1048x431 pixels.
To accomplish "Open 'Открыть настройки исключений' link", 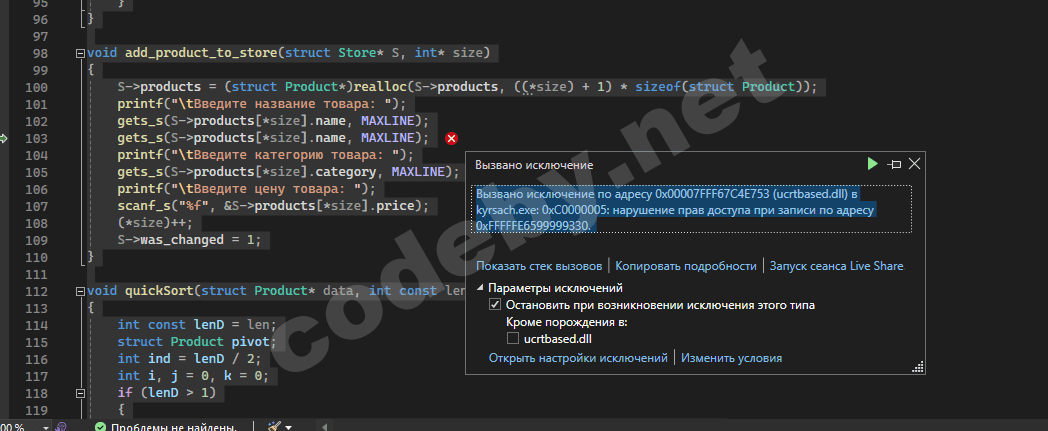I will [x=578, y=358].
